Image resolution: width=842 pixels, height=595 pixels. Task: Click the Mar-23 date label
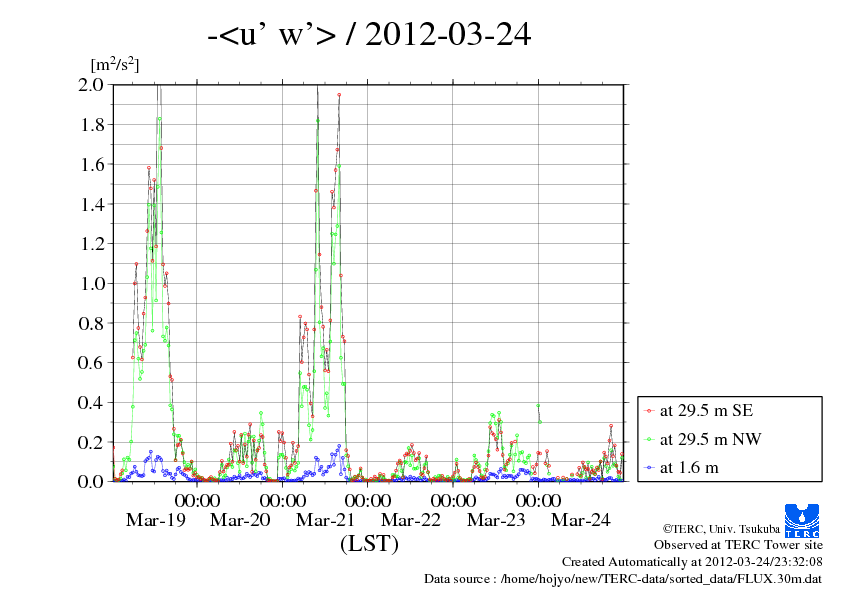496,520
